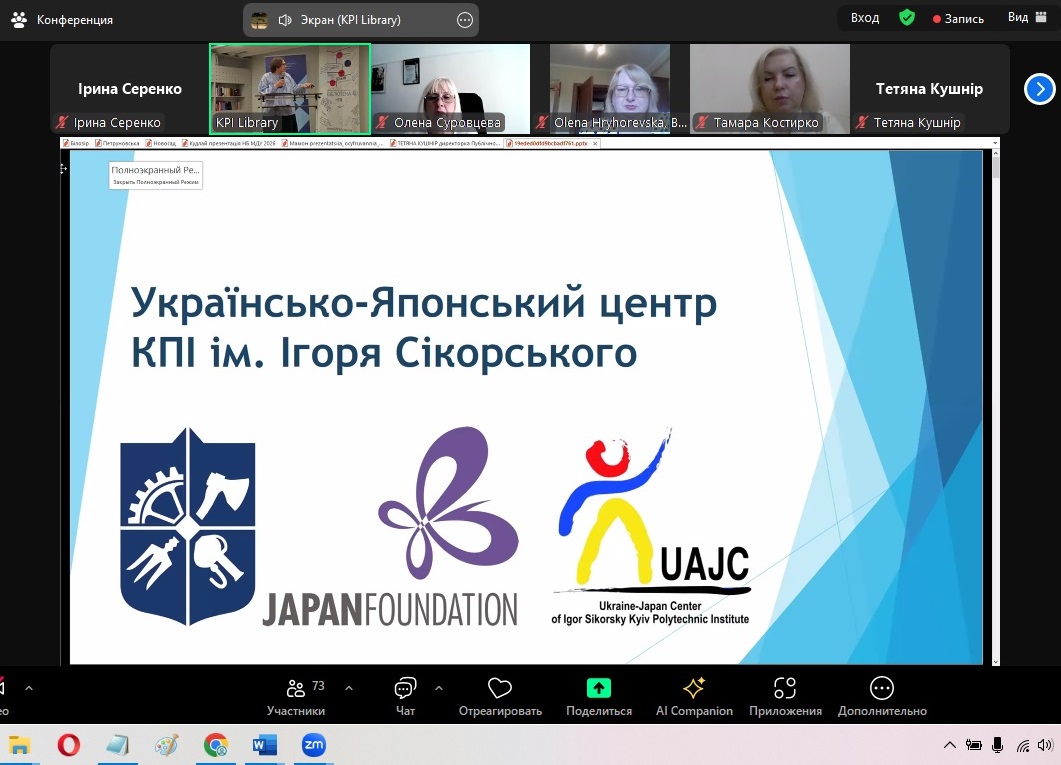
Task: Click muted mic icon beside Ірина Серенко
Action: [62, 122]
